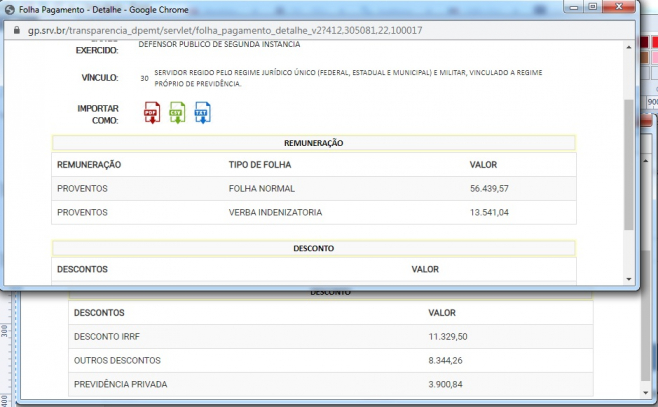Screen dimensions: 658x407
Task: Export the data using the CSV icon
Action: coord(177,112)
